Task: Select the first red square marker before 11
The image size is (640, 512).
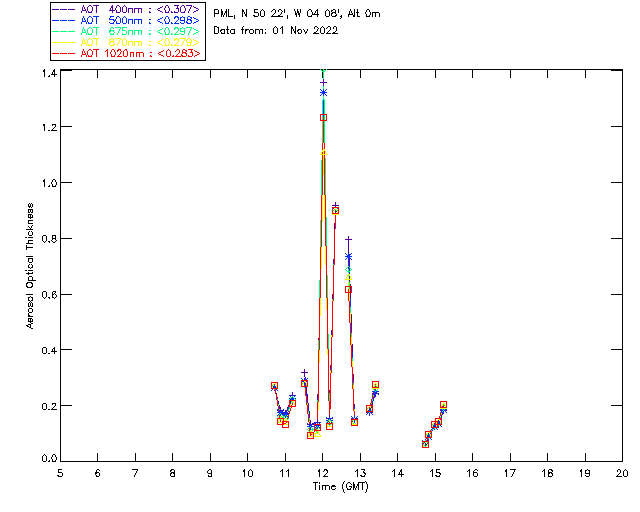Action: pos(274,386)
